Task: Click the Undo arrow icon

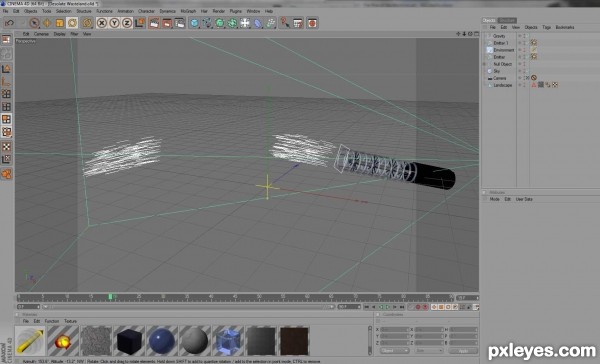Action: point(9,23)
